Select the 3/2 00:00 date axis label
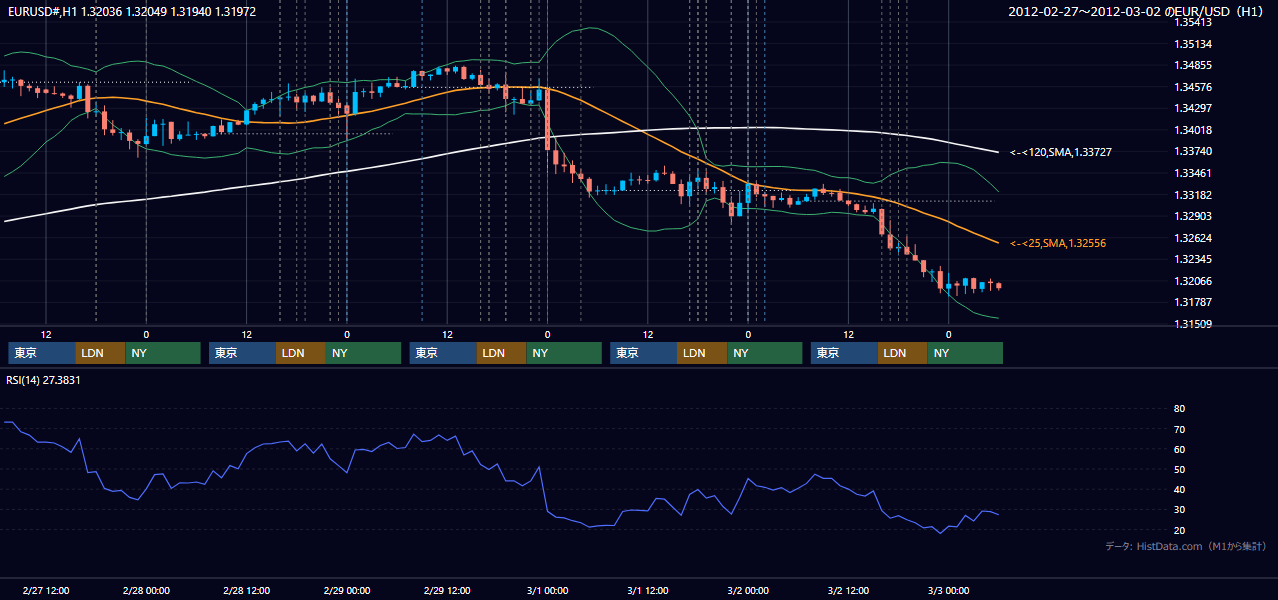The height and width of the screenshot is (600, 1278). [x=748, y=590]
